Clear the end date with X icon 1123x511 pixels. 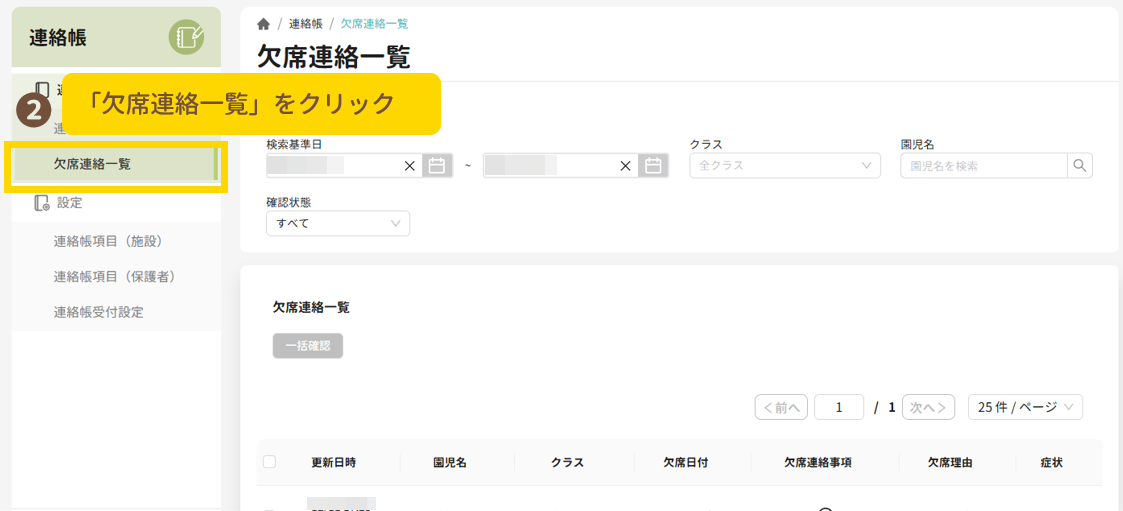pos(626,166)
